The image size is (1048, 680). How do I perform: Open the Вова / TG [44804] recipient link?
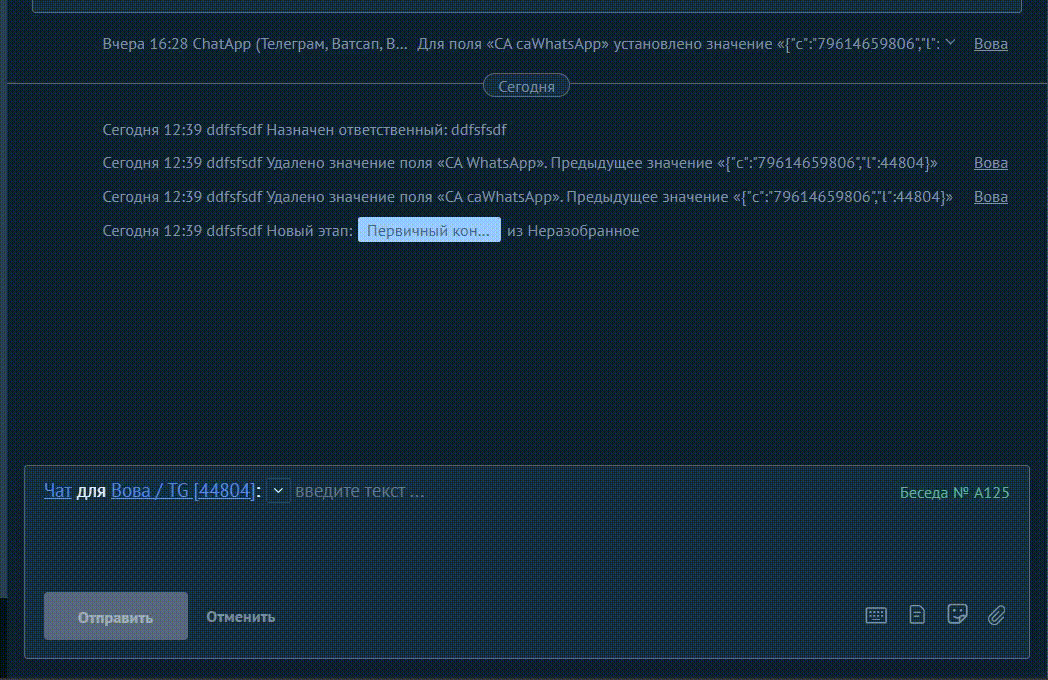point(183,491)
